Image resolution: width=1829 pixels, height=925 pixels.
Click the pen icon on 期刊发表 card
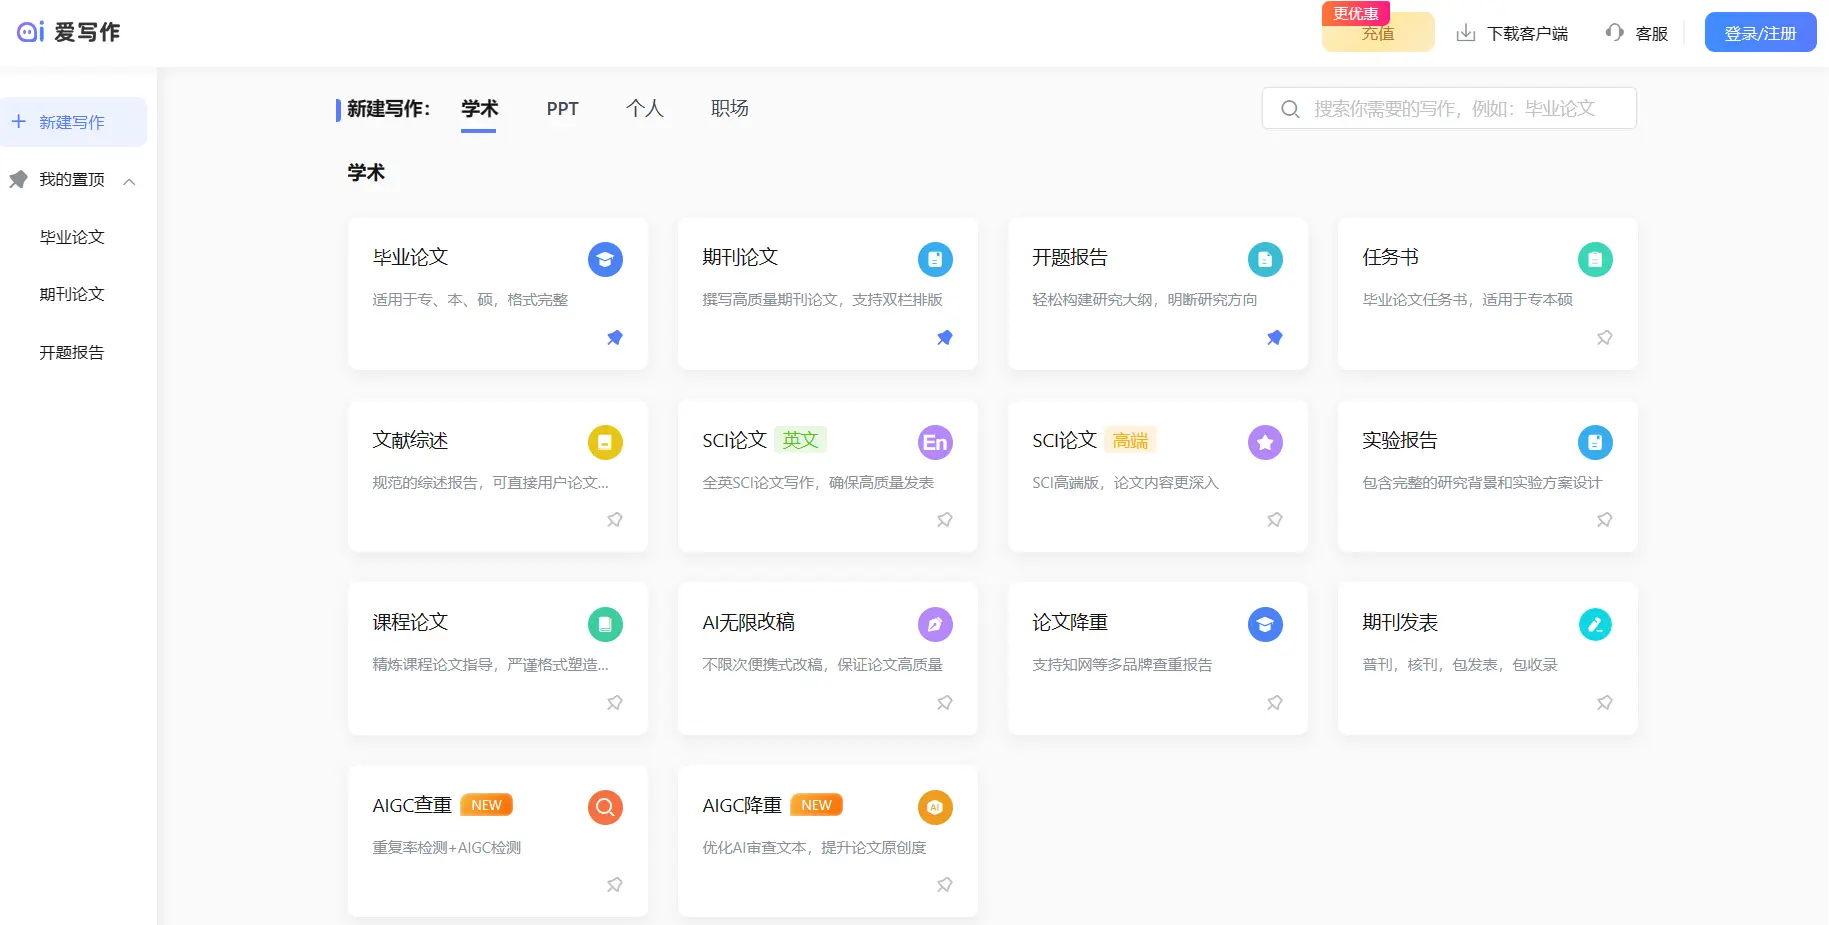(1595, 625)
